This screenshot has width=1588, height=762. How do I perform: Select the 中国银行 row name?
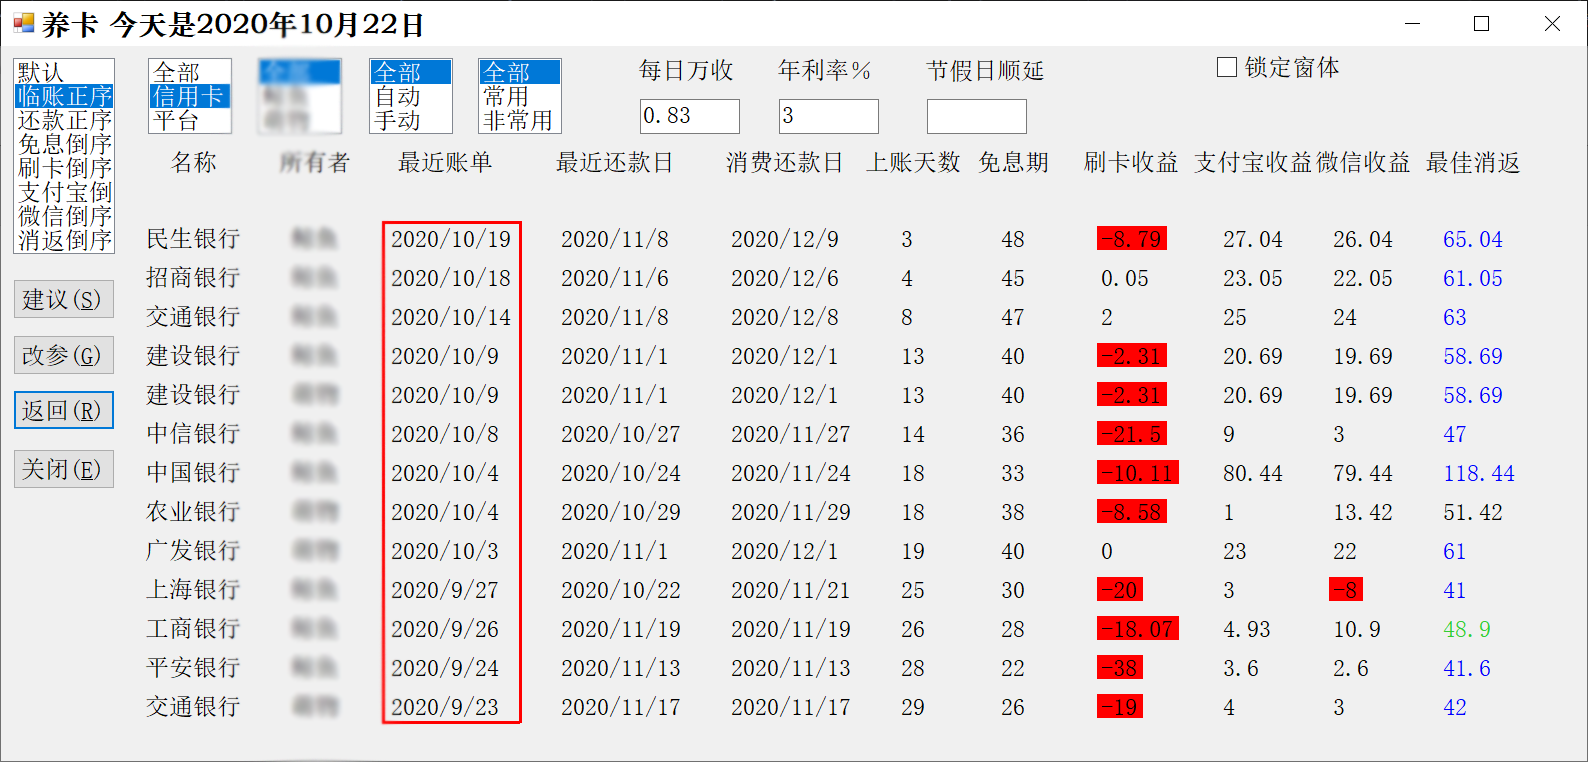pos(193,473)
